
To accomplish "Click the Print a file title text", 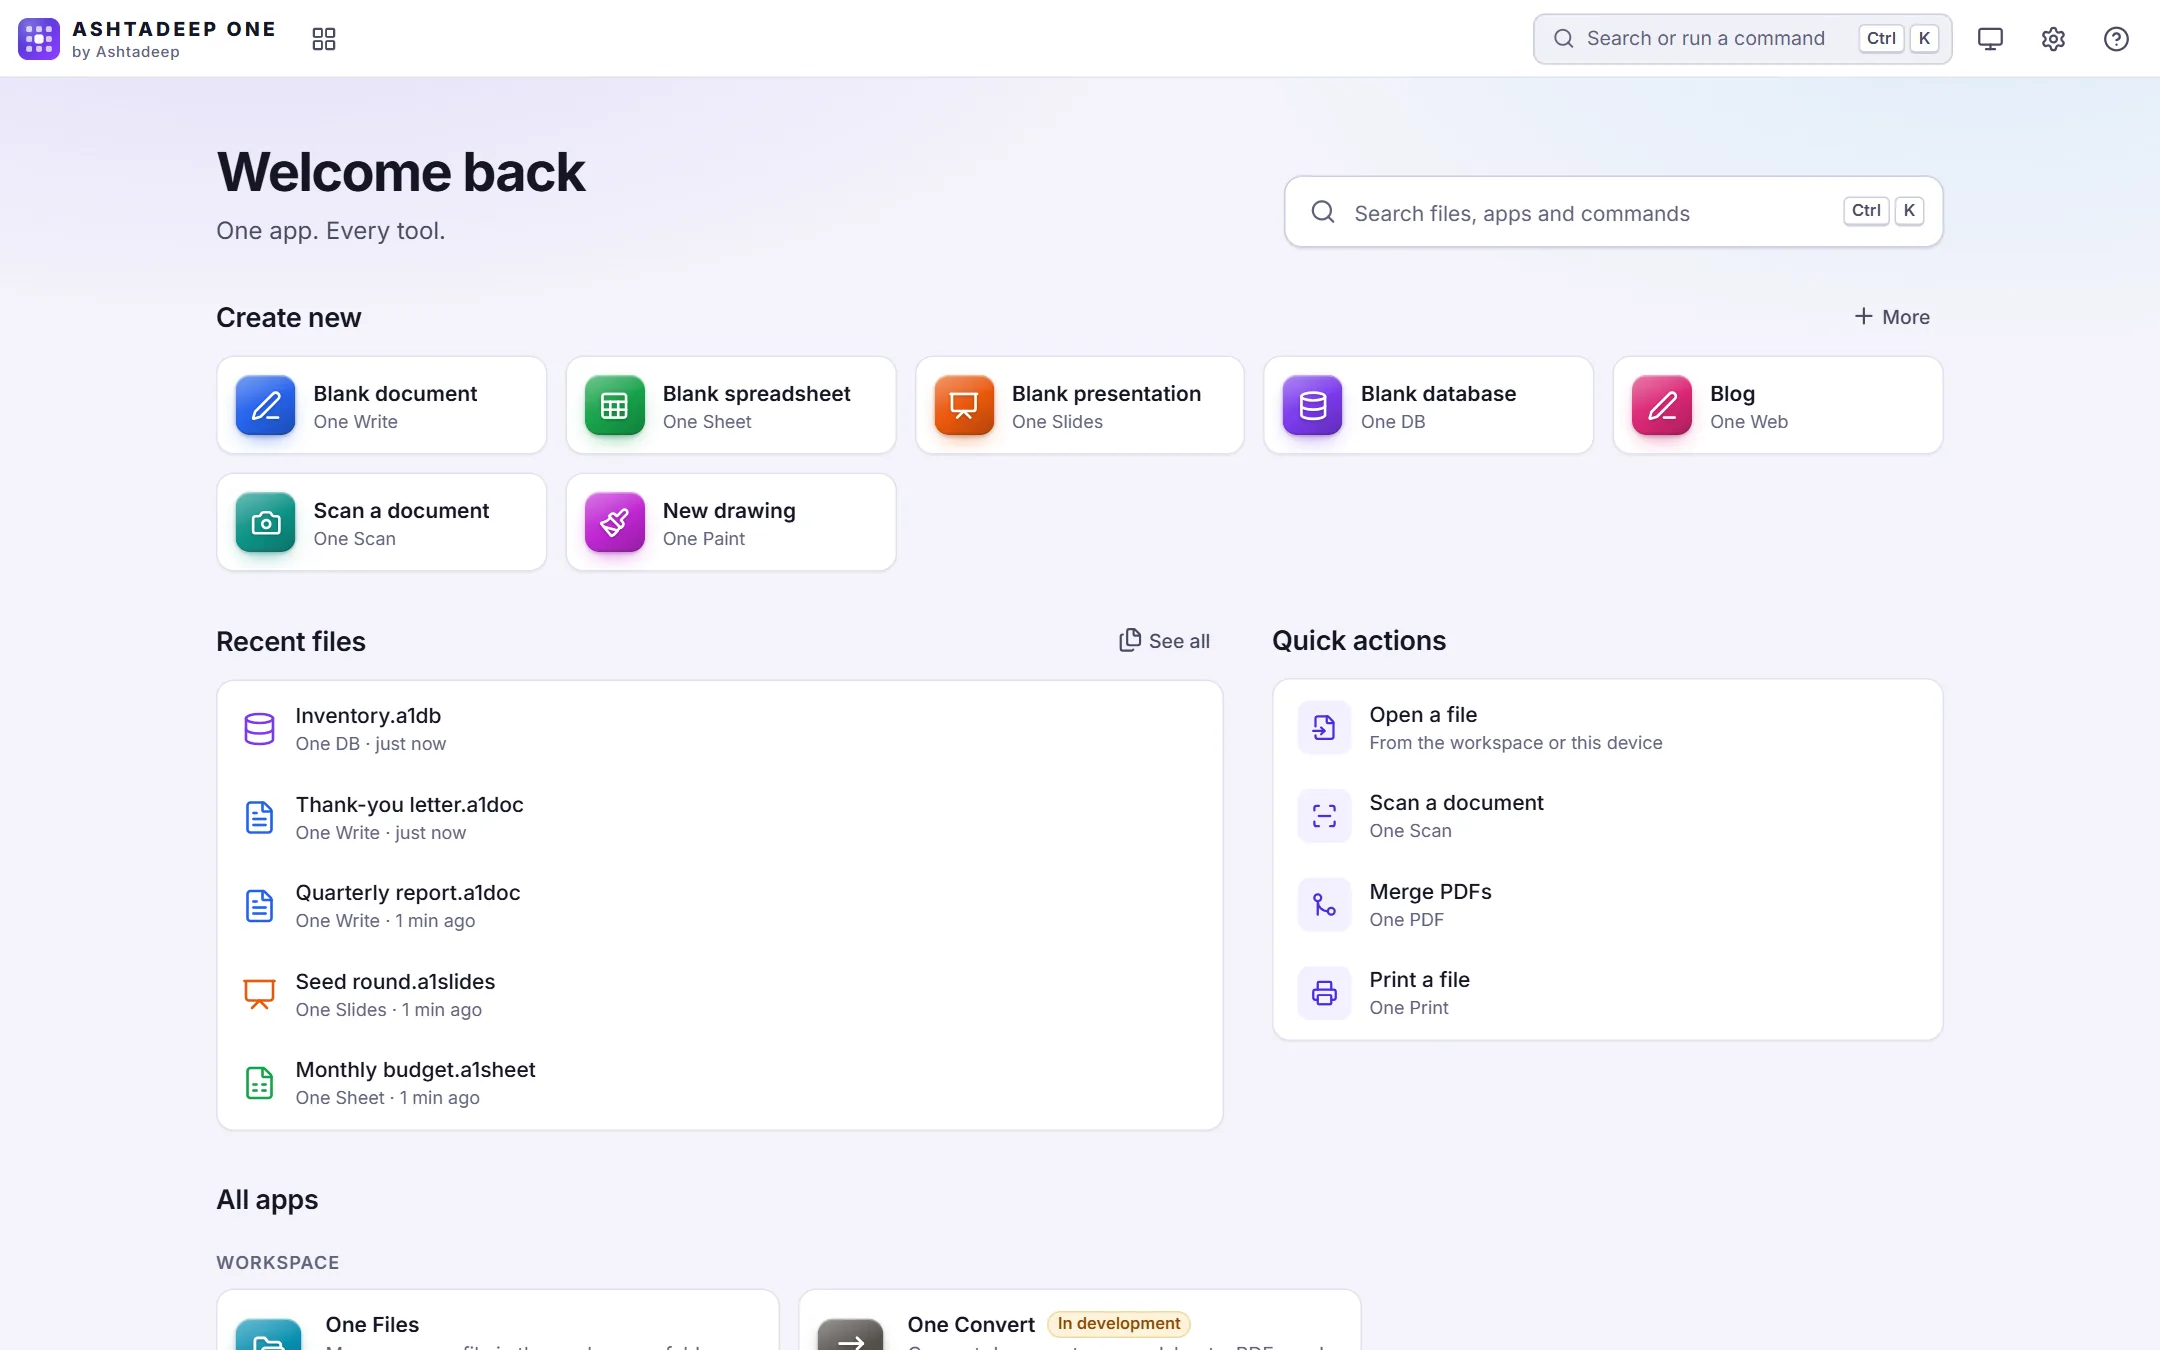I will click(x=1419, y=980).
